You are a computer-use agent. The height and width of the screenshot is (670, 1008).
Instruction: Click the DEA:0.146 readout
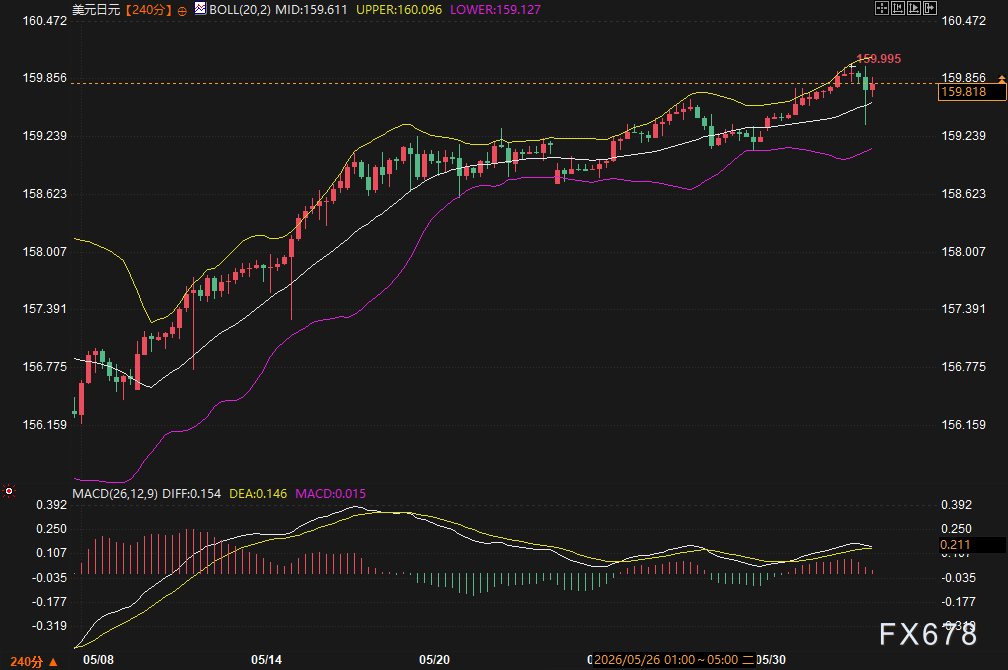click(x=258, y=493)
